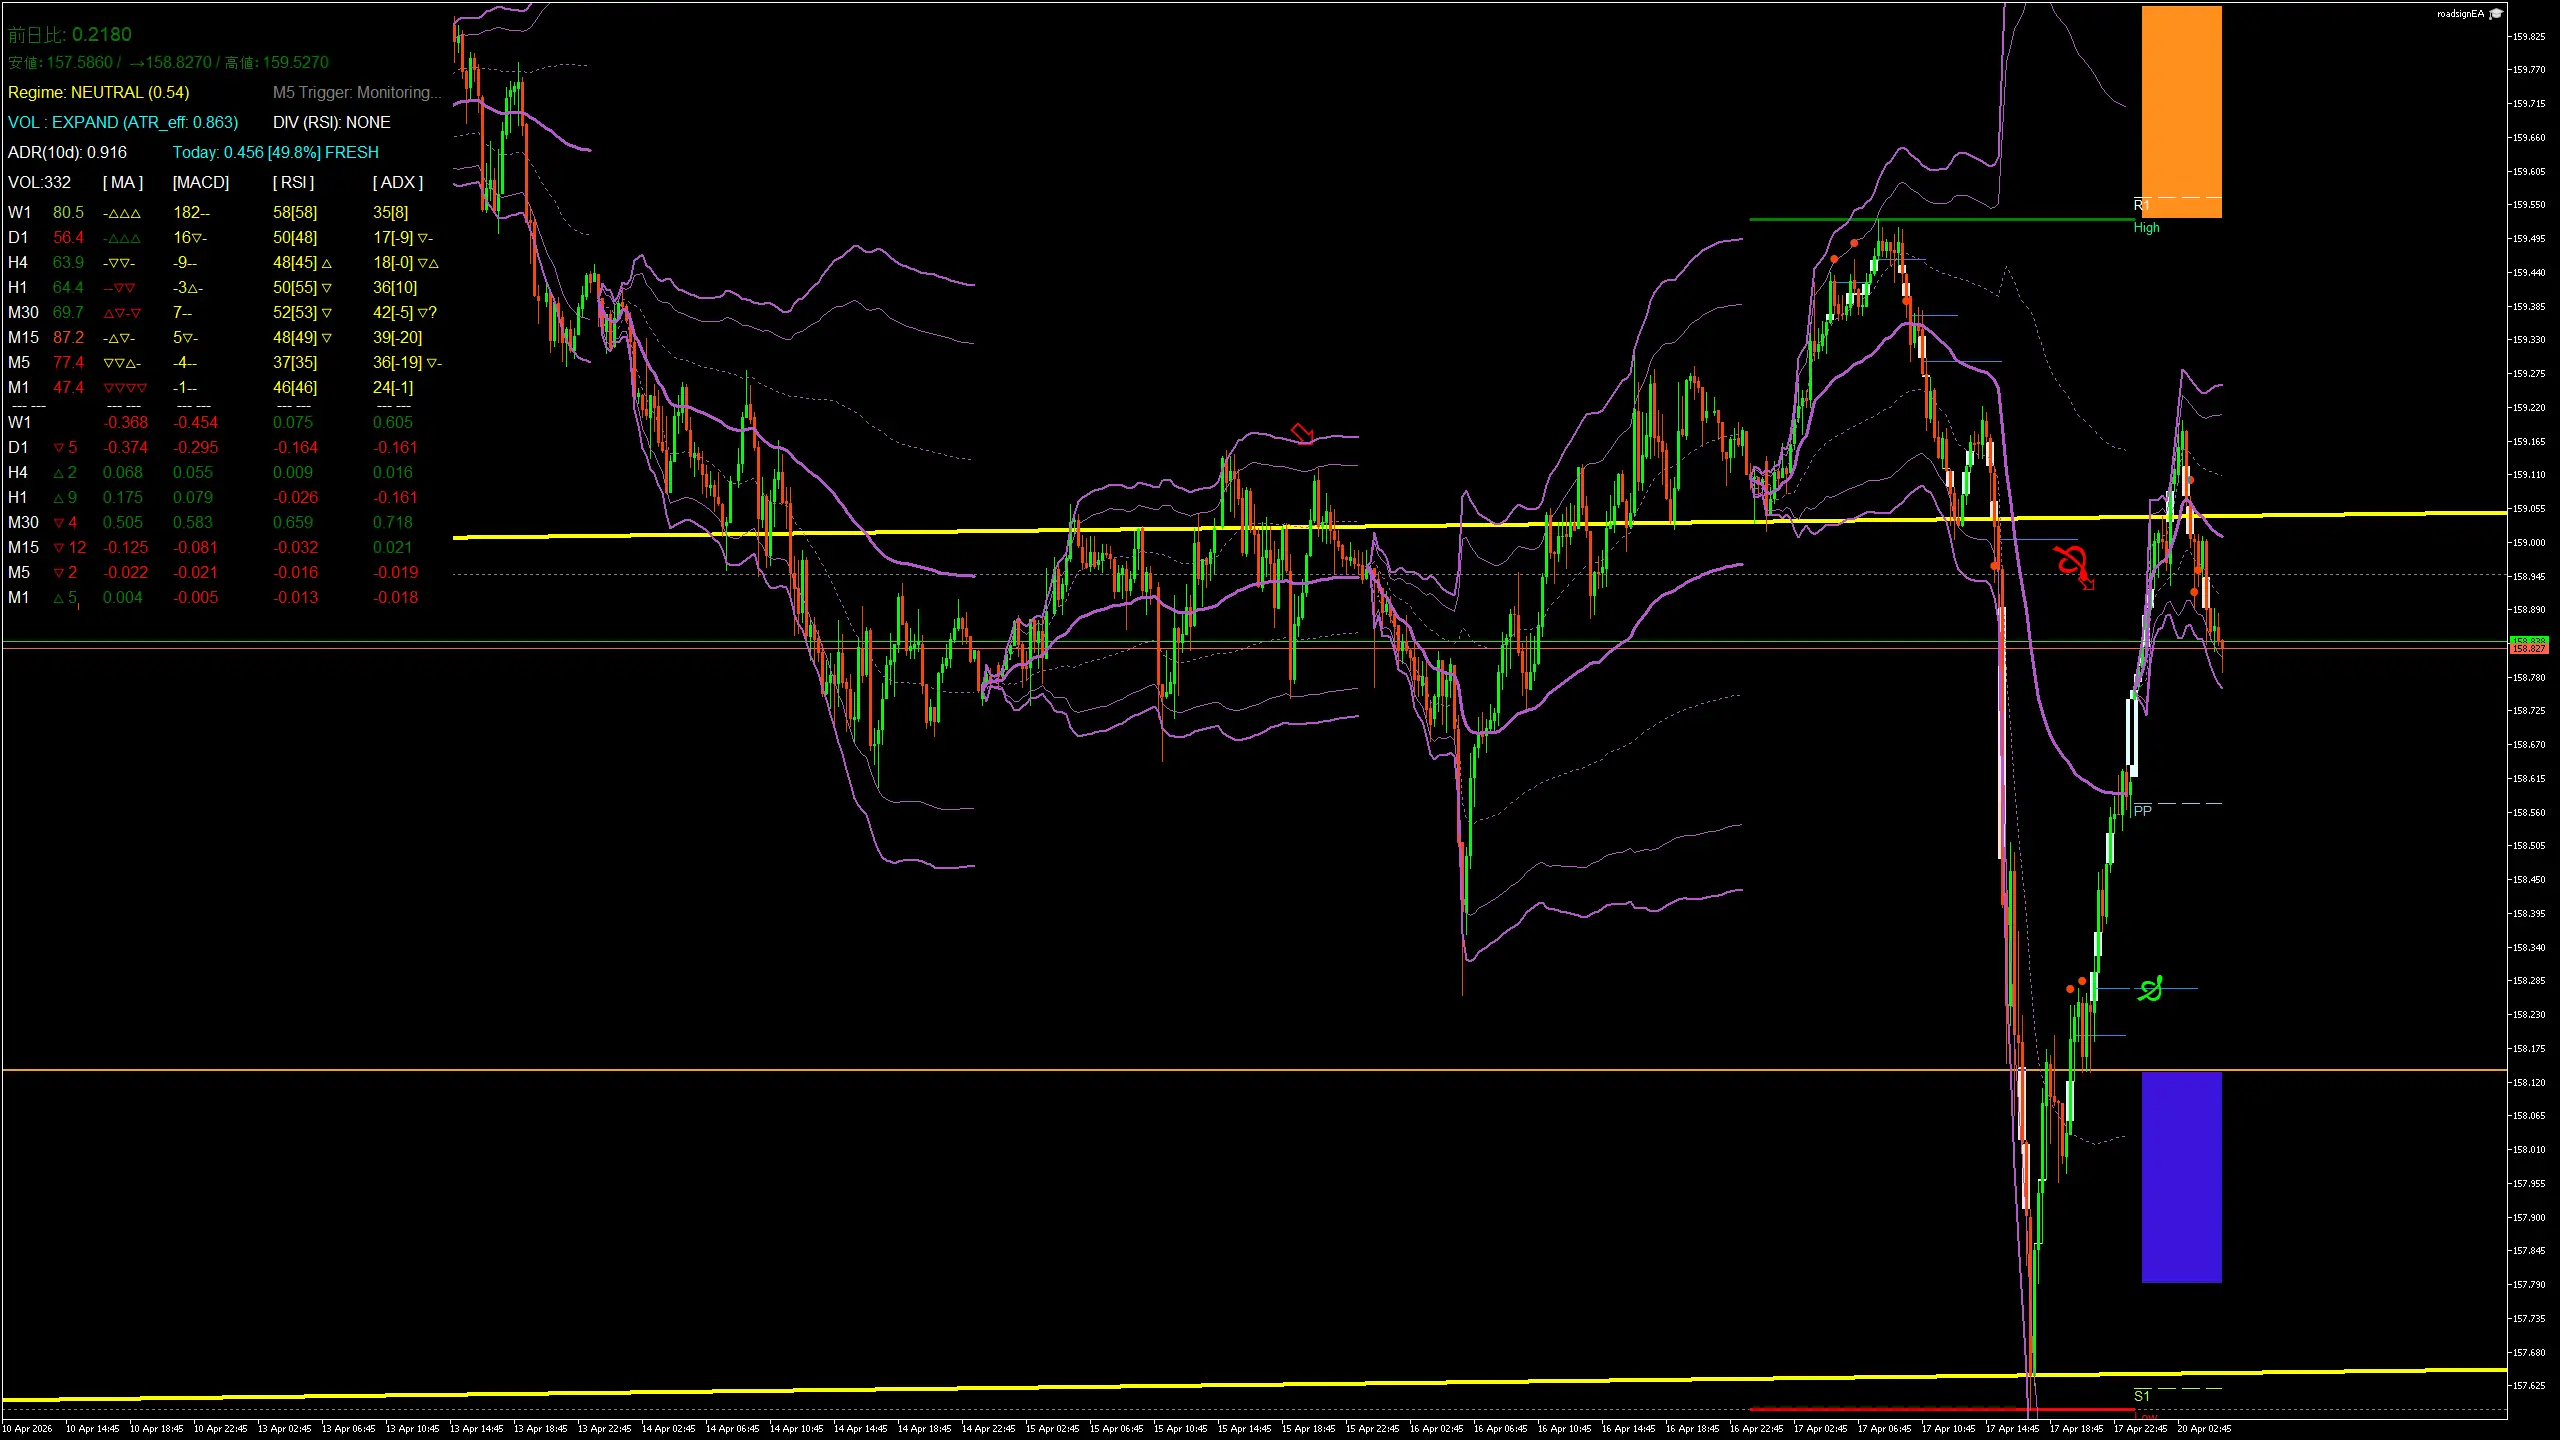The height and width of the screenshot is (1440, 2560).
Task: Click the green buy signal symbol near the low
Action: [x=2148, y=989]
